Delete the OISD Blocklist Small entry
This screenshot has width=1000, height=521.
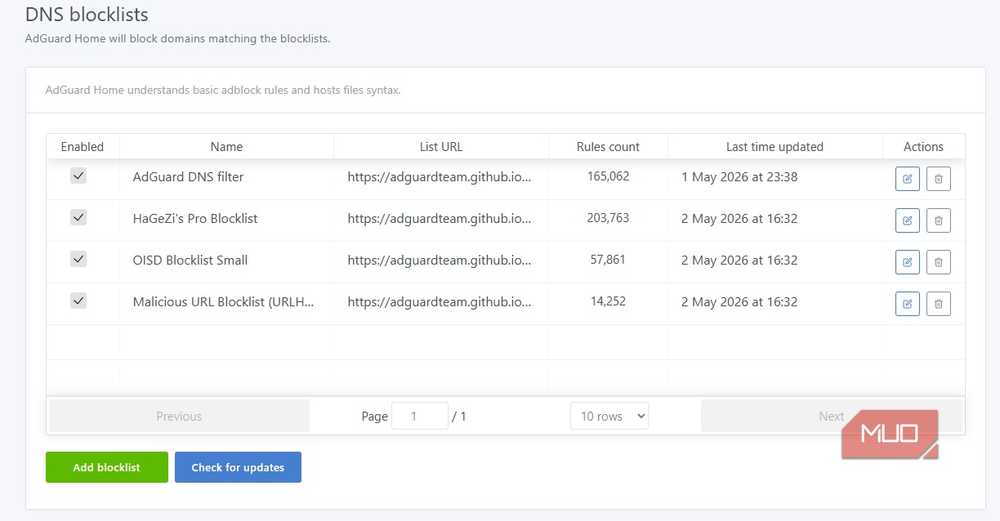click(x=938, y=262)
